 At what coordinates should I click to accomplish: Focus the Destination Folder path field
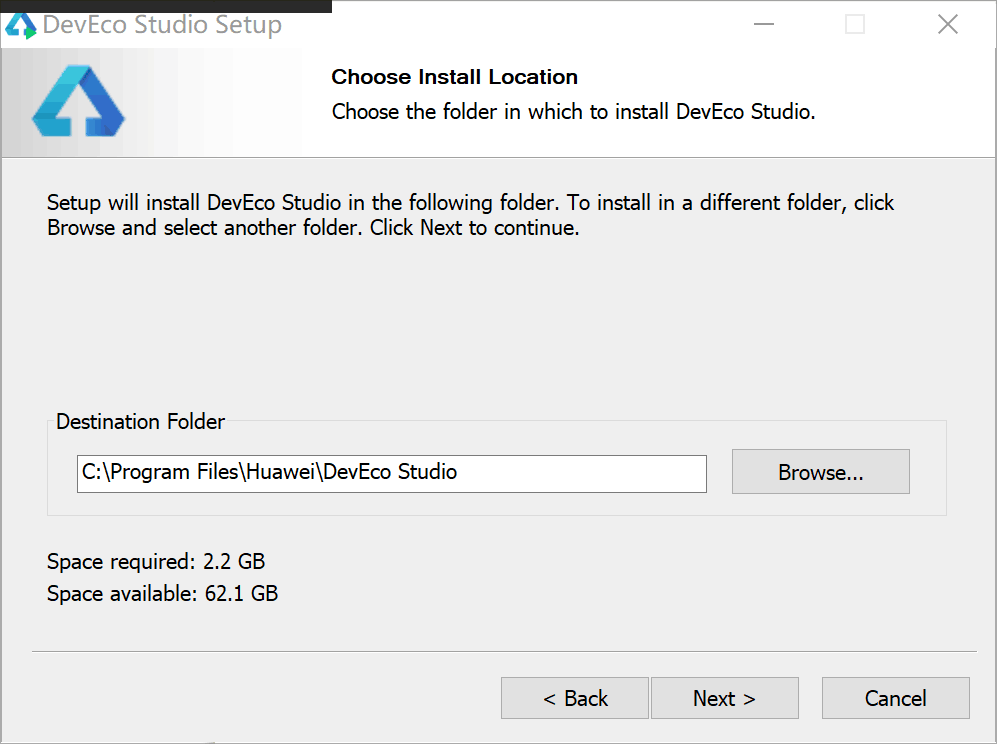pos(392,474)
